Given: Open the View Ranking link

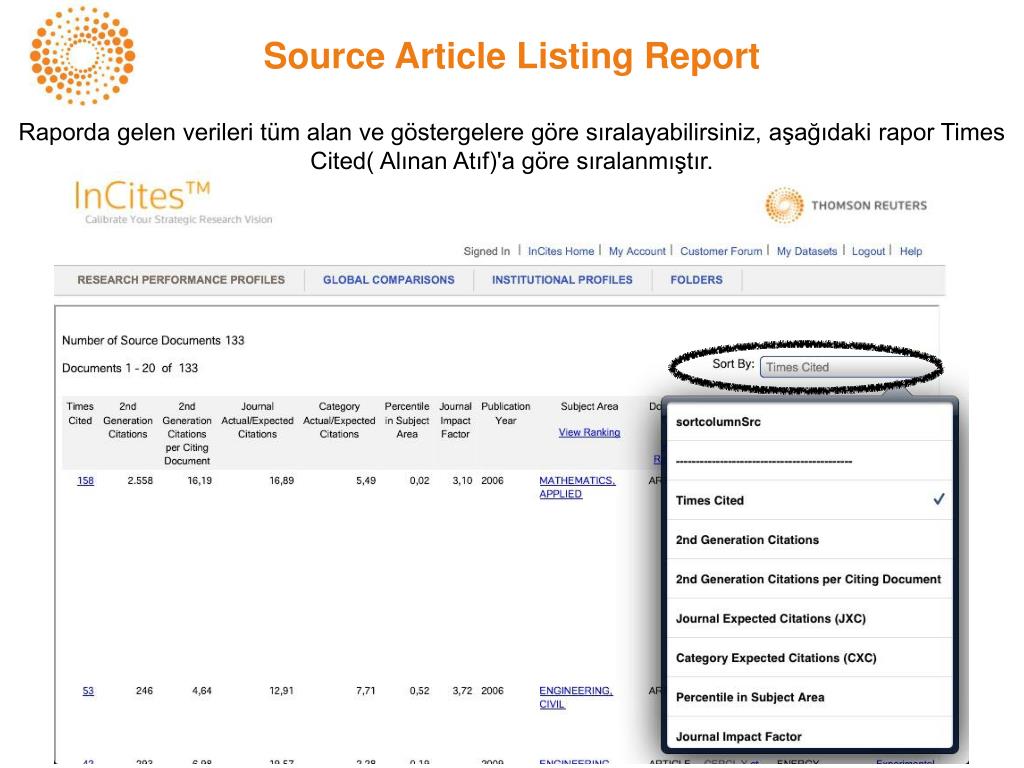Looking at the screenshot, I should 589,433.
